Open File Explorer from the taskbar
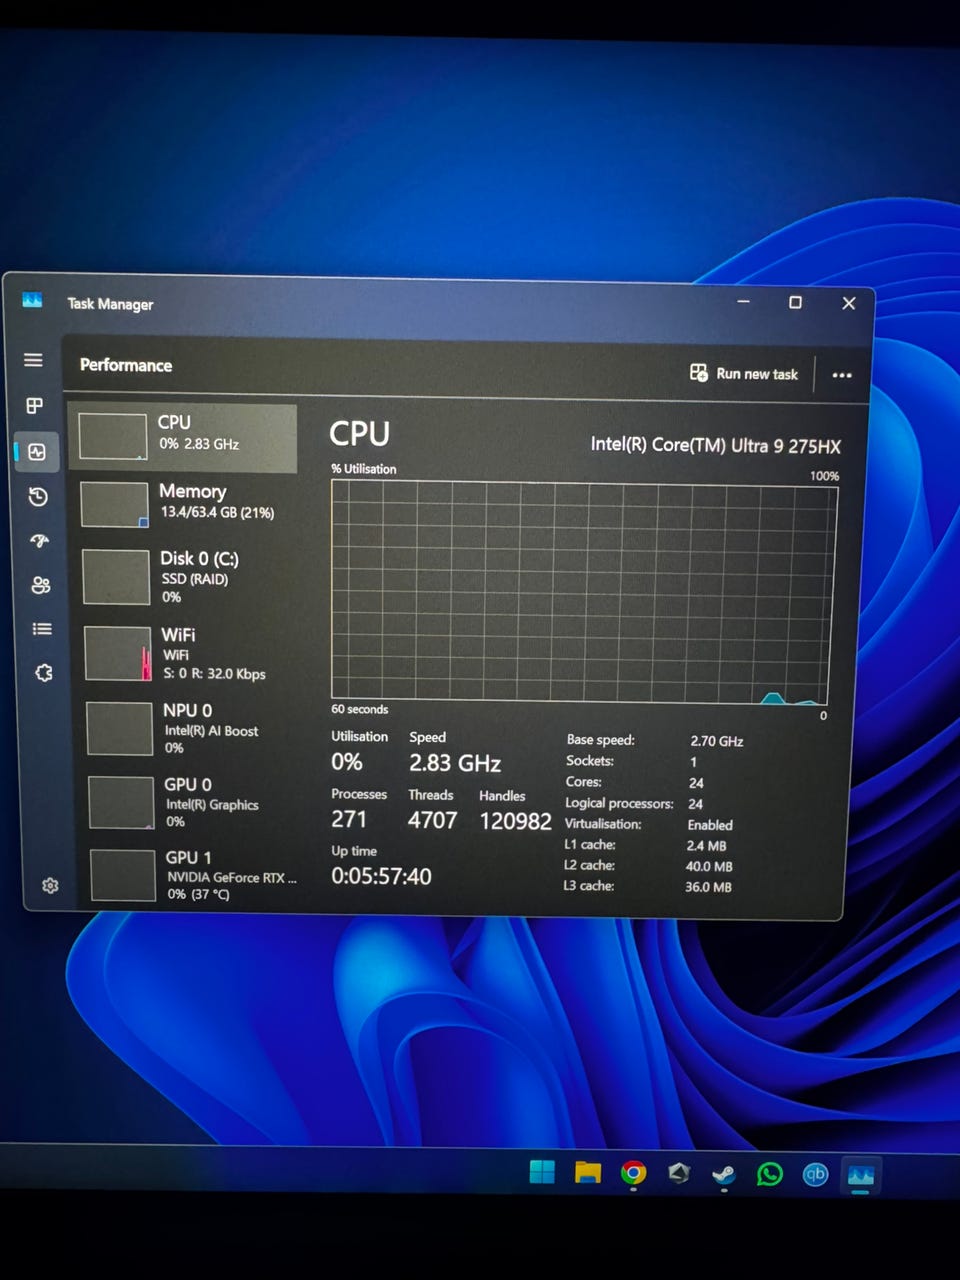Viewport: 960px width, 1280px height. tap(588, 1172)
